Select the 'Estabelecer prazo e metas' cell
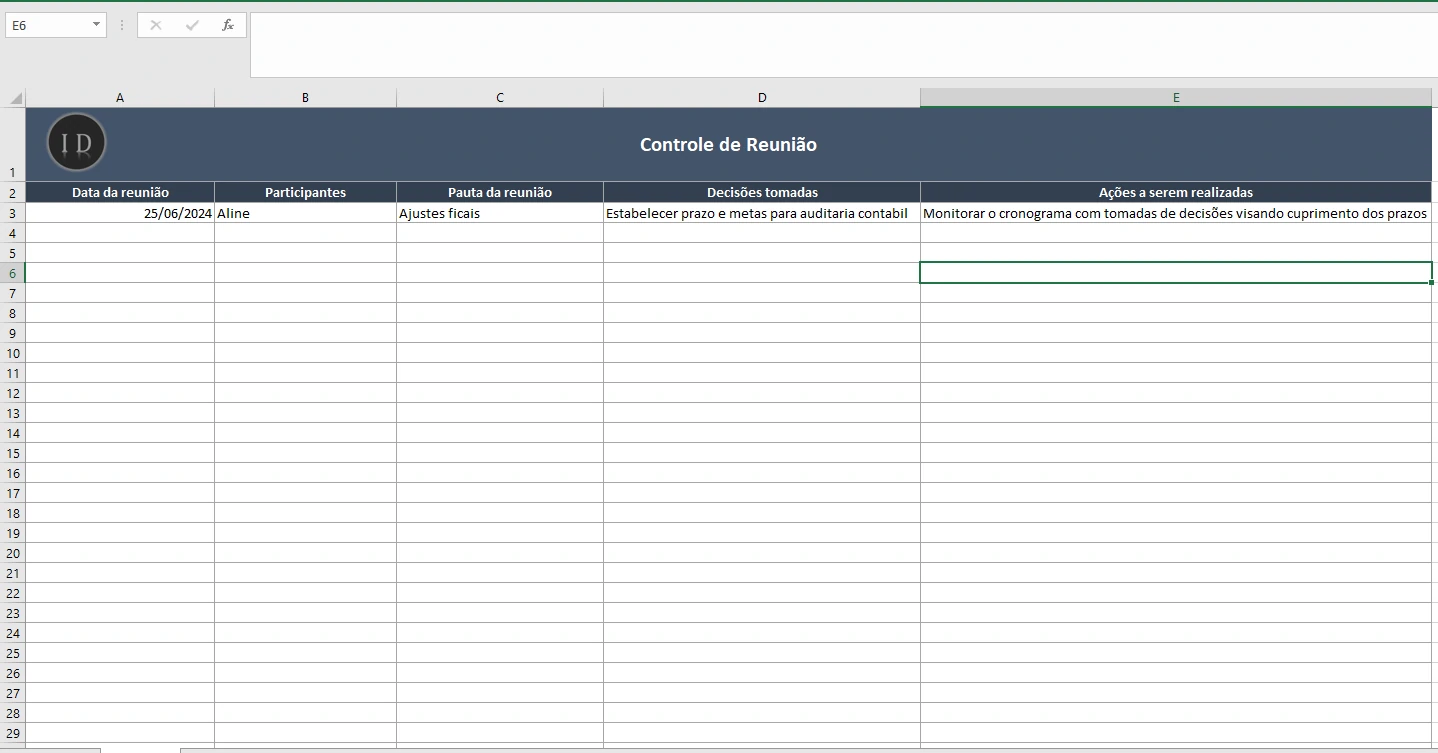Image resolution: width=1438 pixels, height=753 pixels. coord(761,213)
